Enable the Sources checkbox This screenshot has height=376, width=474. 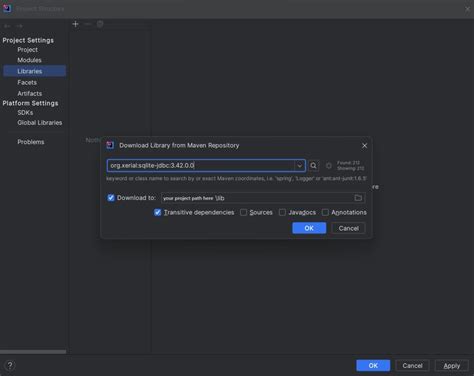(244, 212)
